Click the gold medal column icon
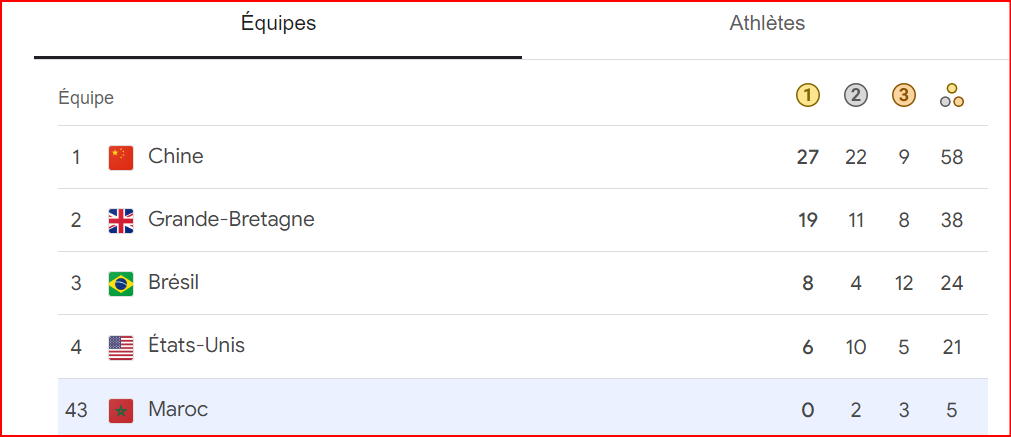Image resolution: width=1011 pixels, height=437 pixels. tap(807, 96)
